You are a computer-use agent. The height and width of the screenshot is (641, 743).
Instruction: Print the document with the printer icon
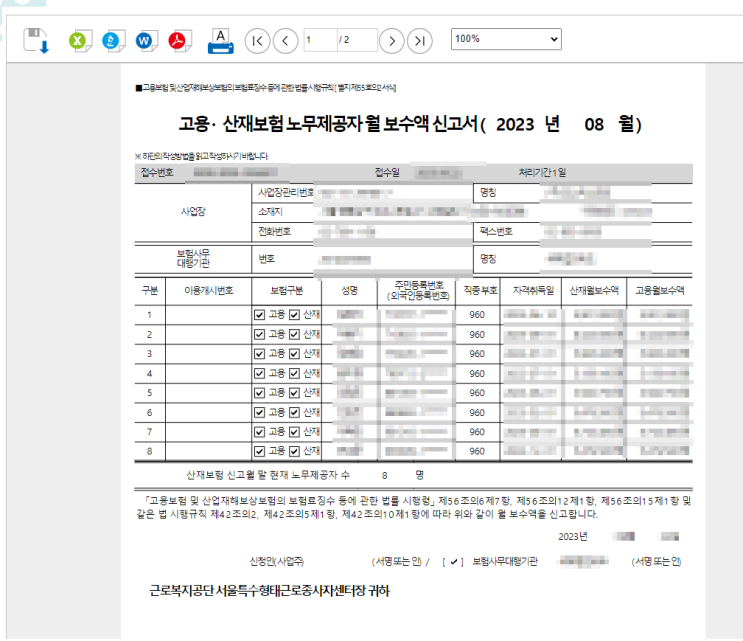[x=220, y=41]
